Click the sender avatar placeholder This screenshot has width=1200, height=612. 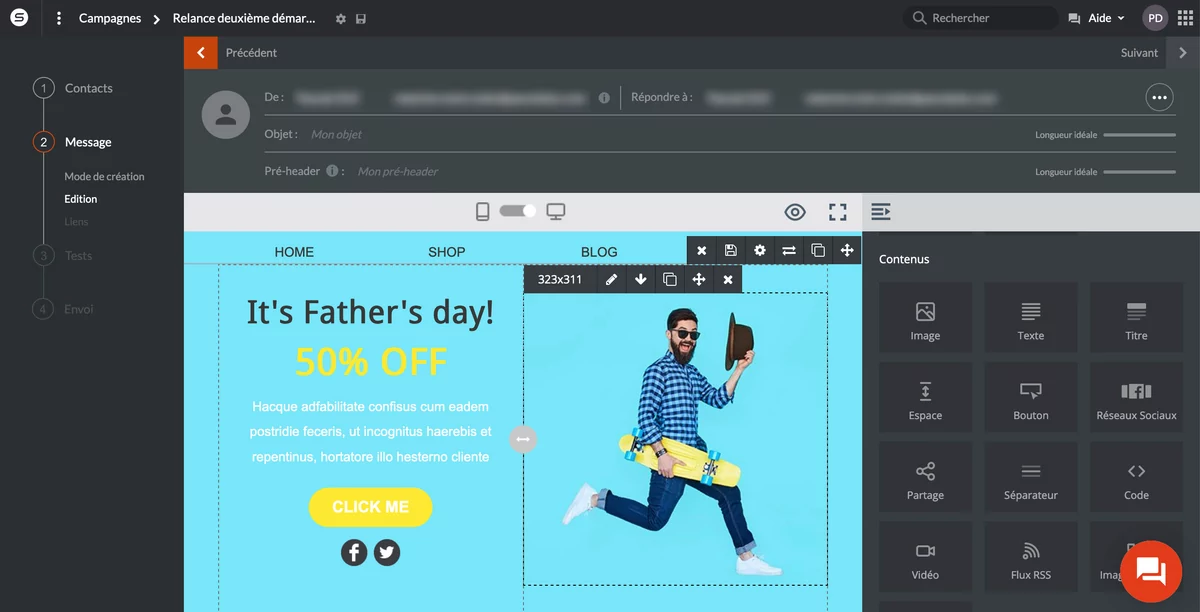226,114
